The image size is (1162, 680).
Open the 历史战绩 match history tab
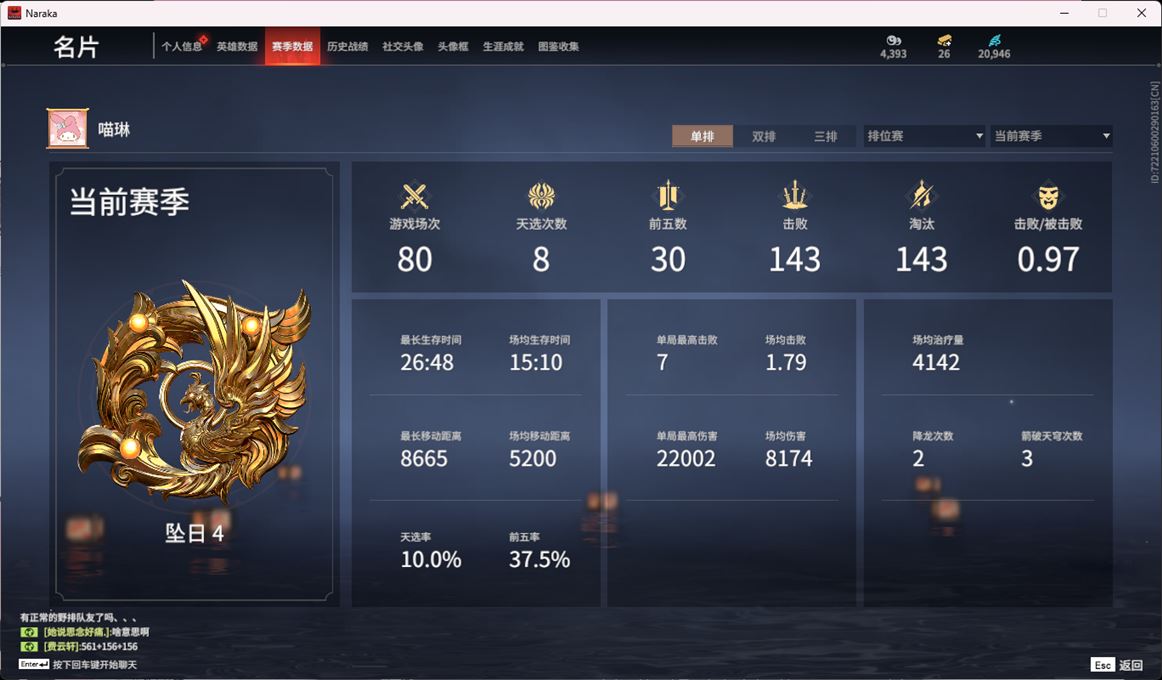(x=348, y=47)
